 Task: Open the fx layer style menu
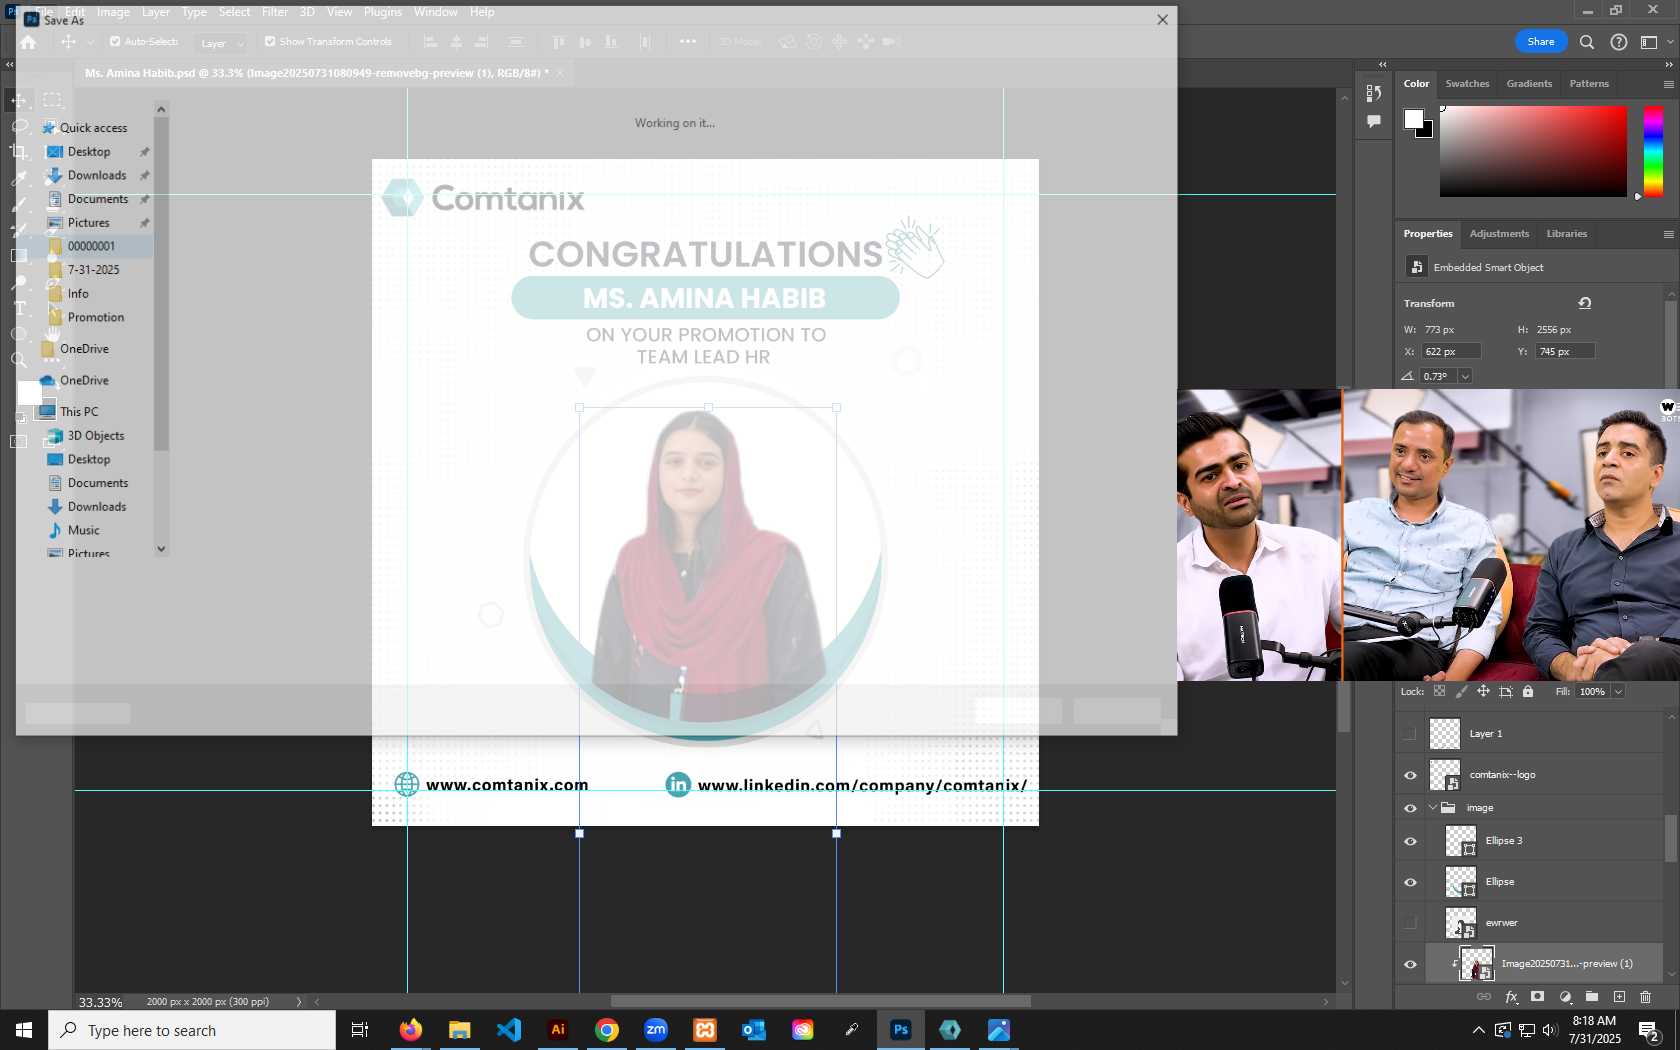coord(1511,997)
